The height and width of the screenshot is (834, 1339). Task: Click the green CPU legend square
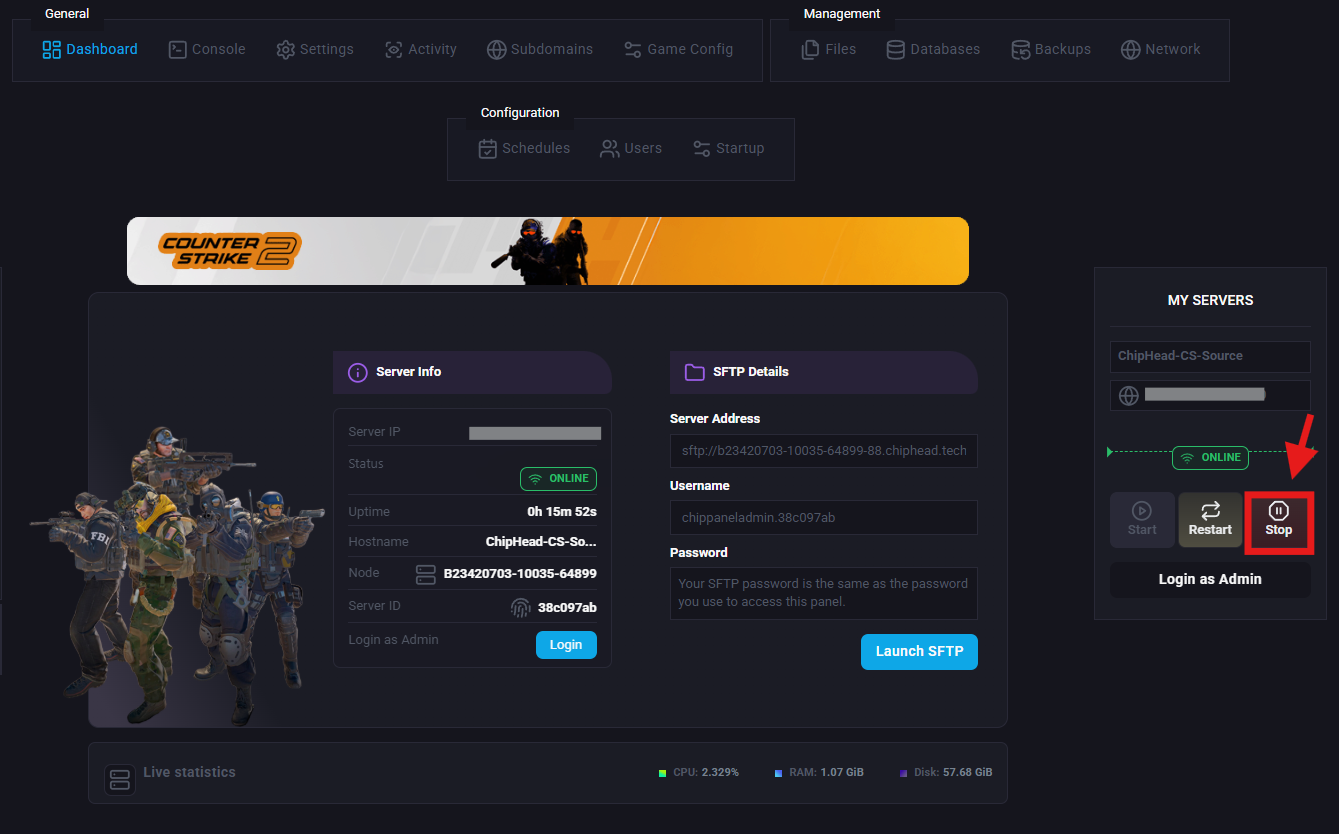click(x=662, y=773)
